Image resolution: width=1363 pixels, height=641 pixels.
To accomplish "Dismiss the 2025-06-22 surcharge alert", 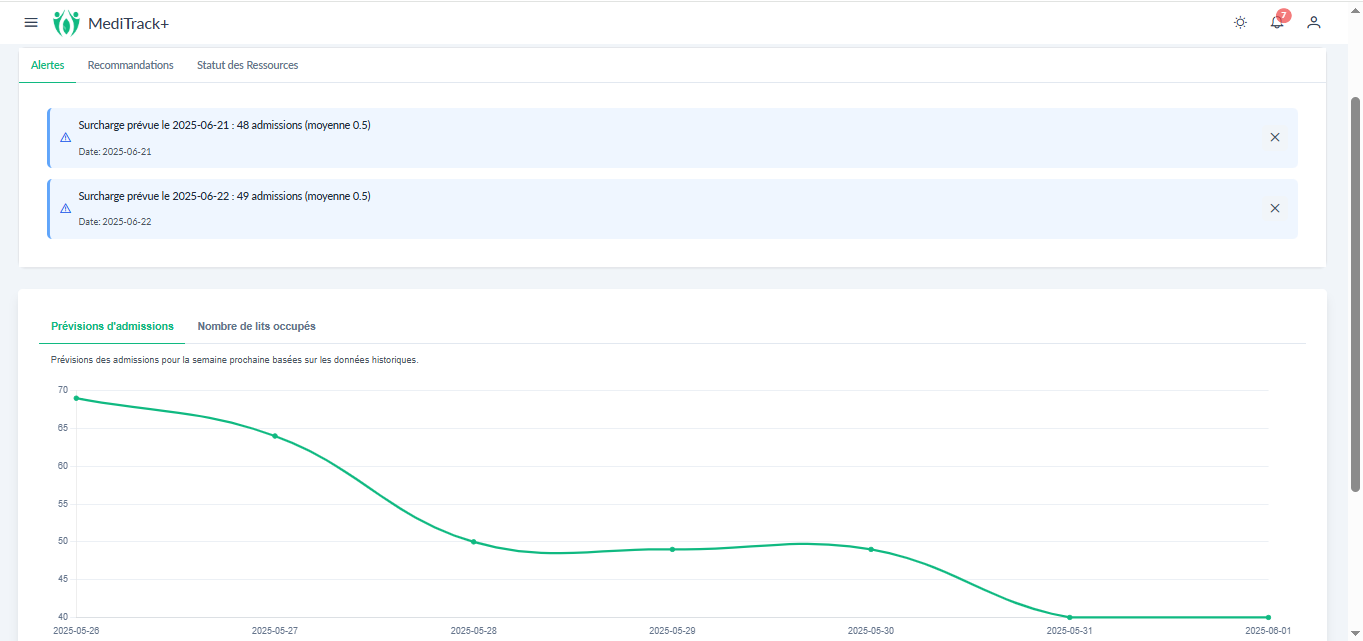I will (1275, 208).
